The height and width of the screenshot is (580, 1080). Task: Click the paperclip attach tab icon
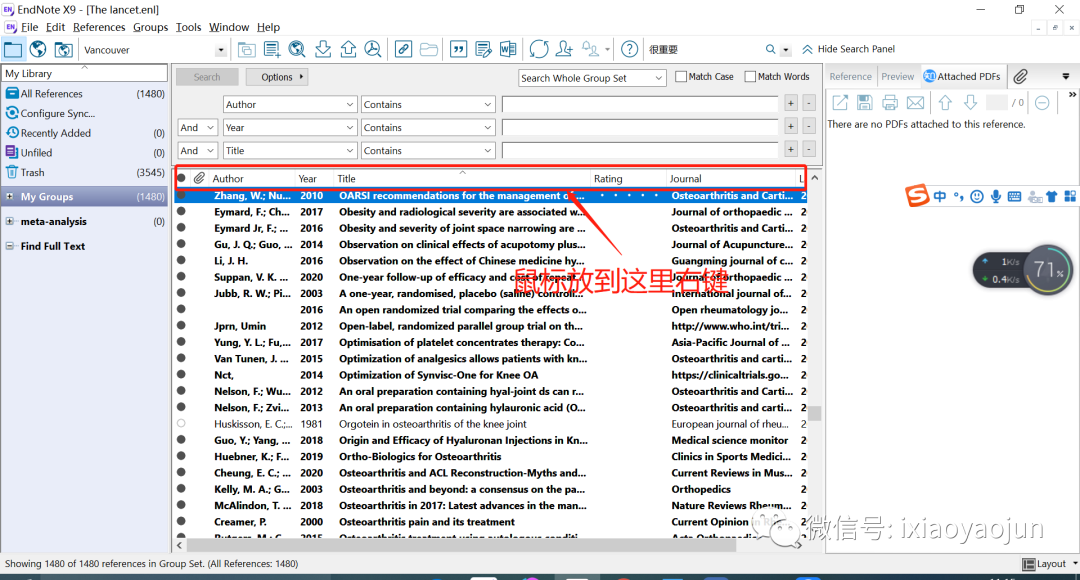click(1021, 76)
